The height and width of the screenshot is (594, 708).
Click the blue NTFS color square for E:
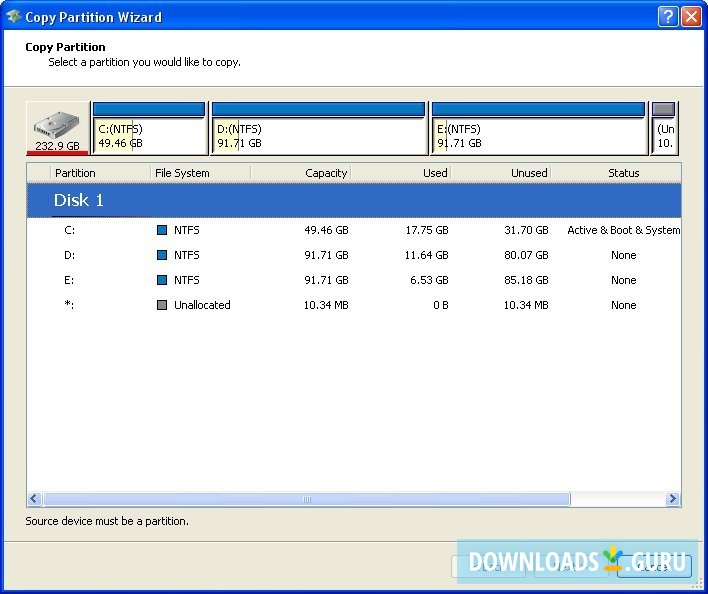pyautogui.click(x=162, y=280)
